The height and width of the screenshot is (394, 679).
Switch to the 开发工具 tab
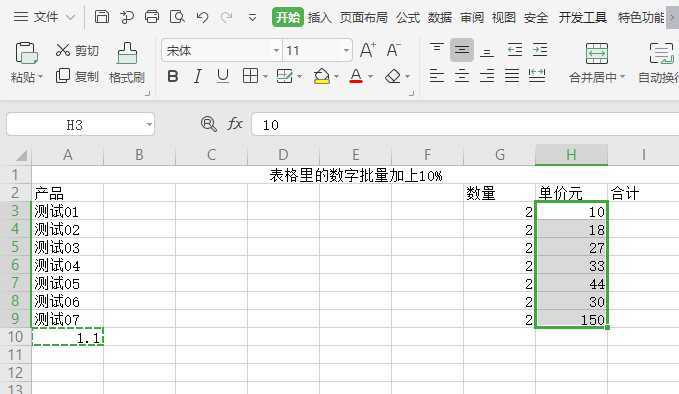point(582,18)
